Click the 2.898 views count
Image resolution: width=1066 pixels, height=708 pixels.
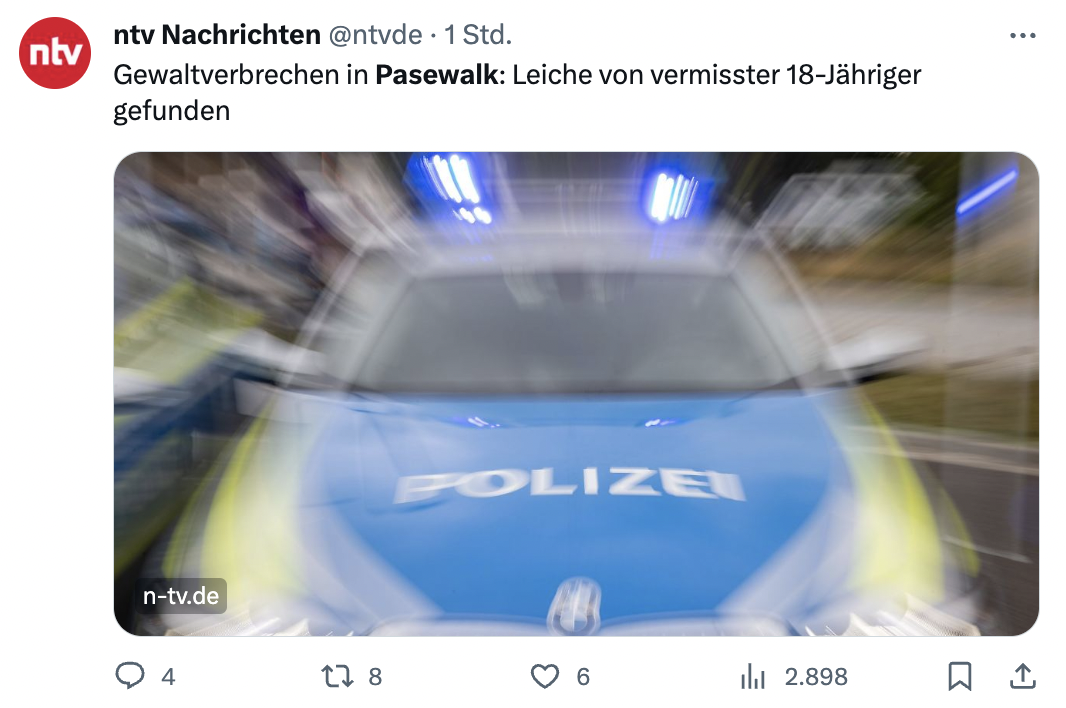click(x=816, y=677)
